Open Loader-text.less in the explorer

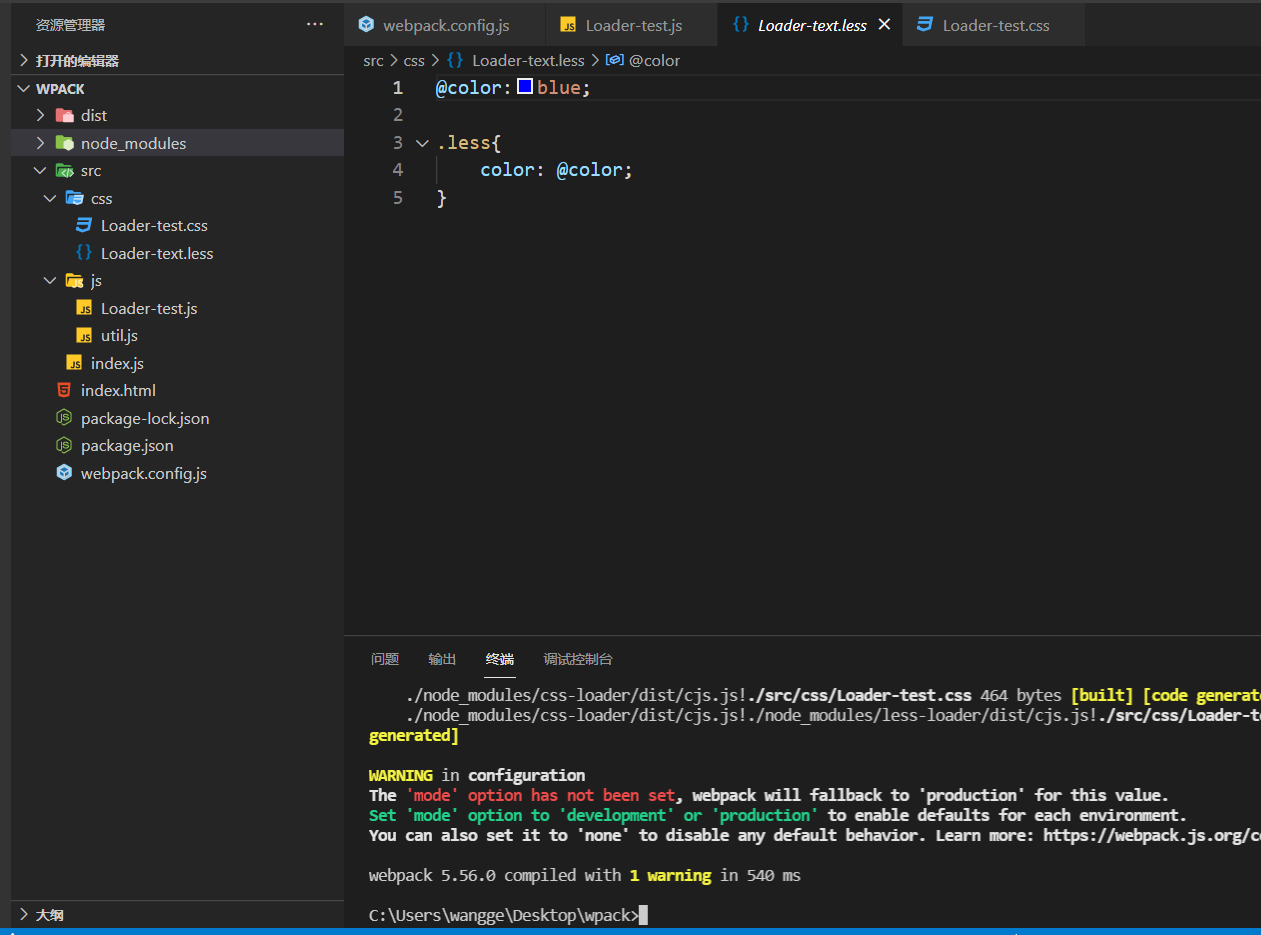click(157, 253)
